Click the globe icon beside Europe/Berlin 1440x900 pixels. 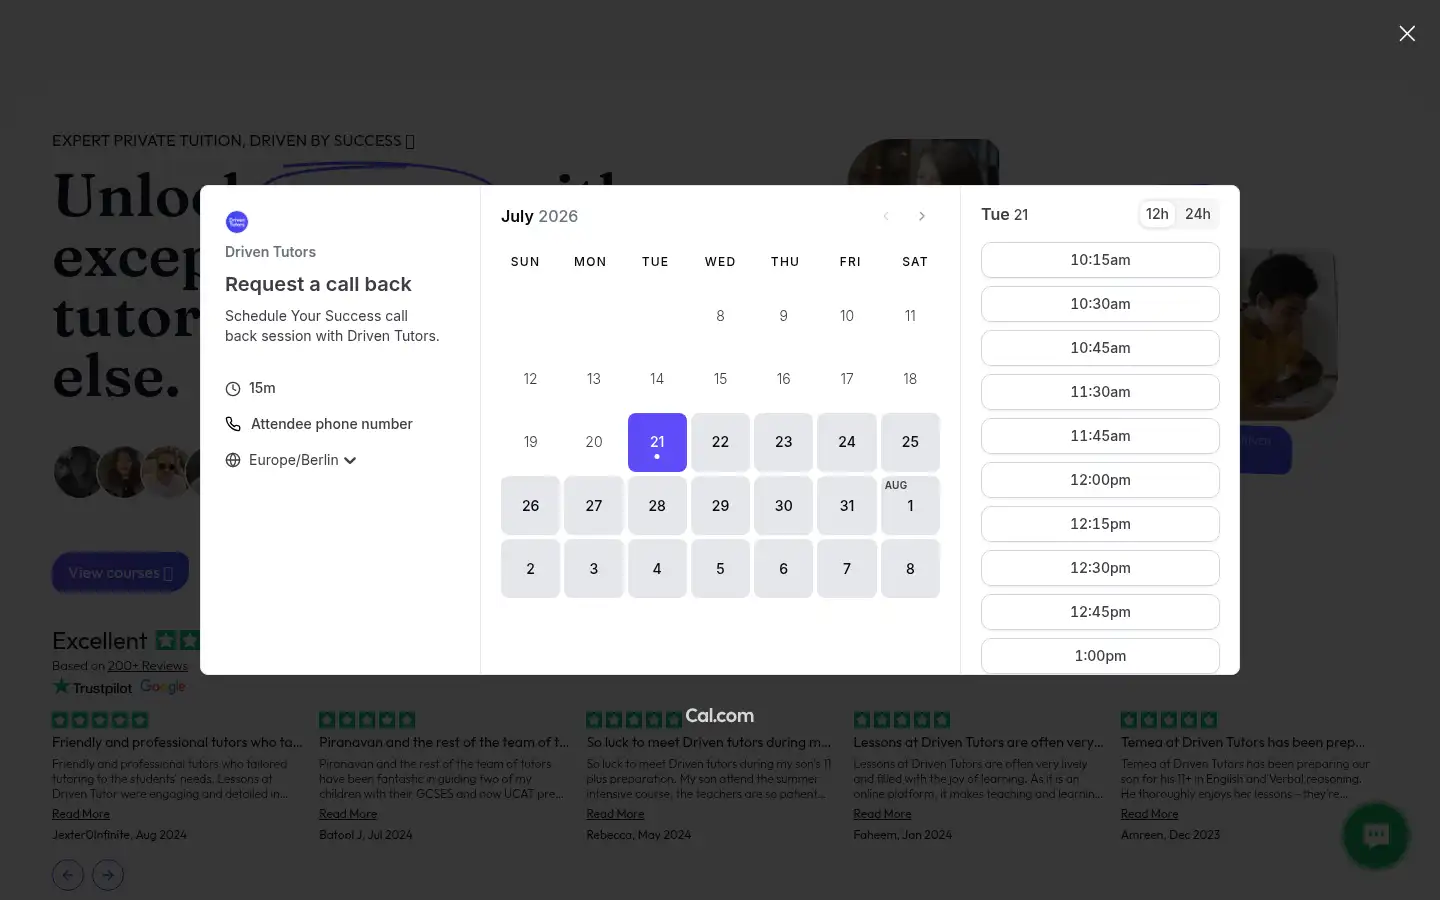(233, 460)
